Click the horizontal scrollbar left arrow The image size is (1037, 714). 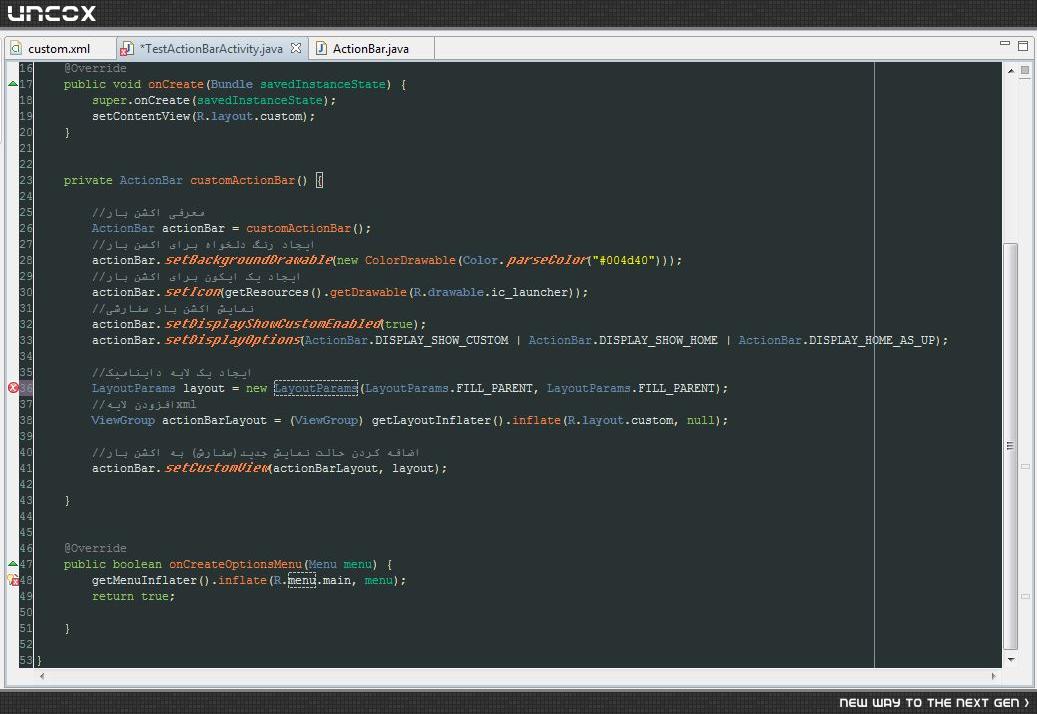point(42,676)
